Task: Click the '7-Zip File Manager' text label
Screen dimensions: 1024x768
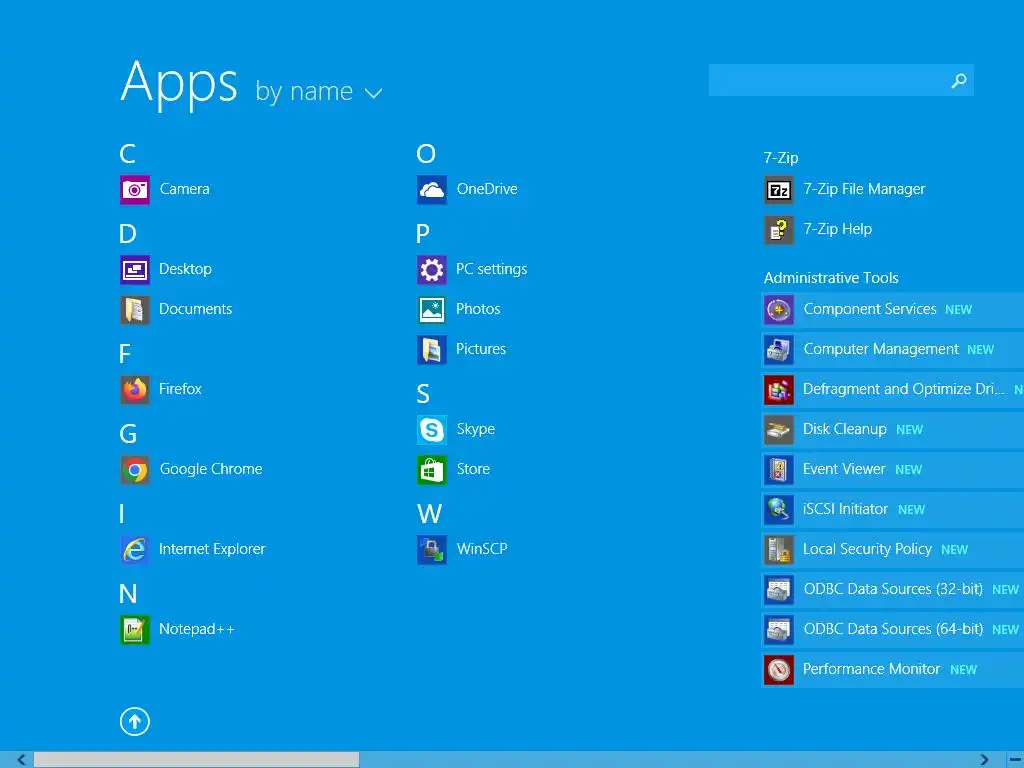Action: (864, 189)
